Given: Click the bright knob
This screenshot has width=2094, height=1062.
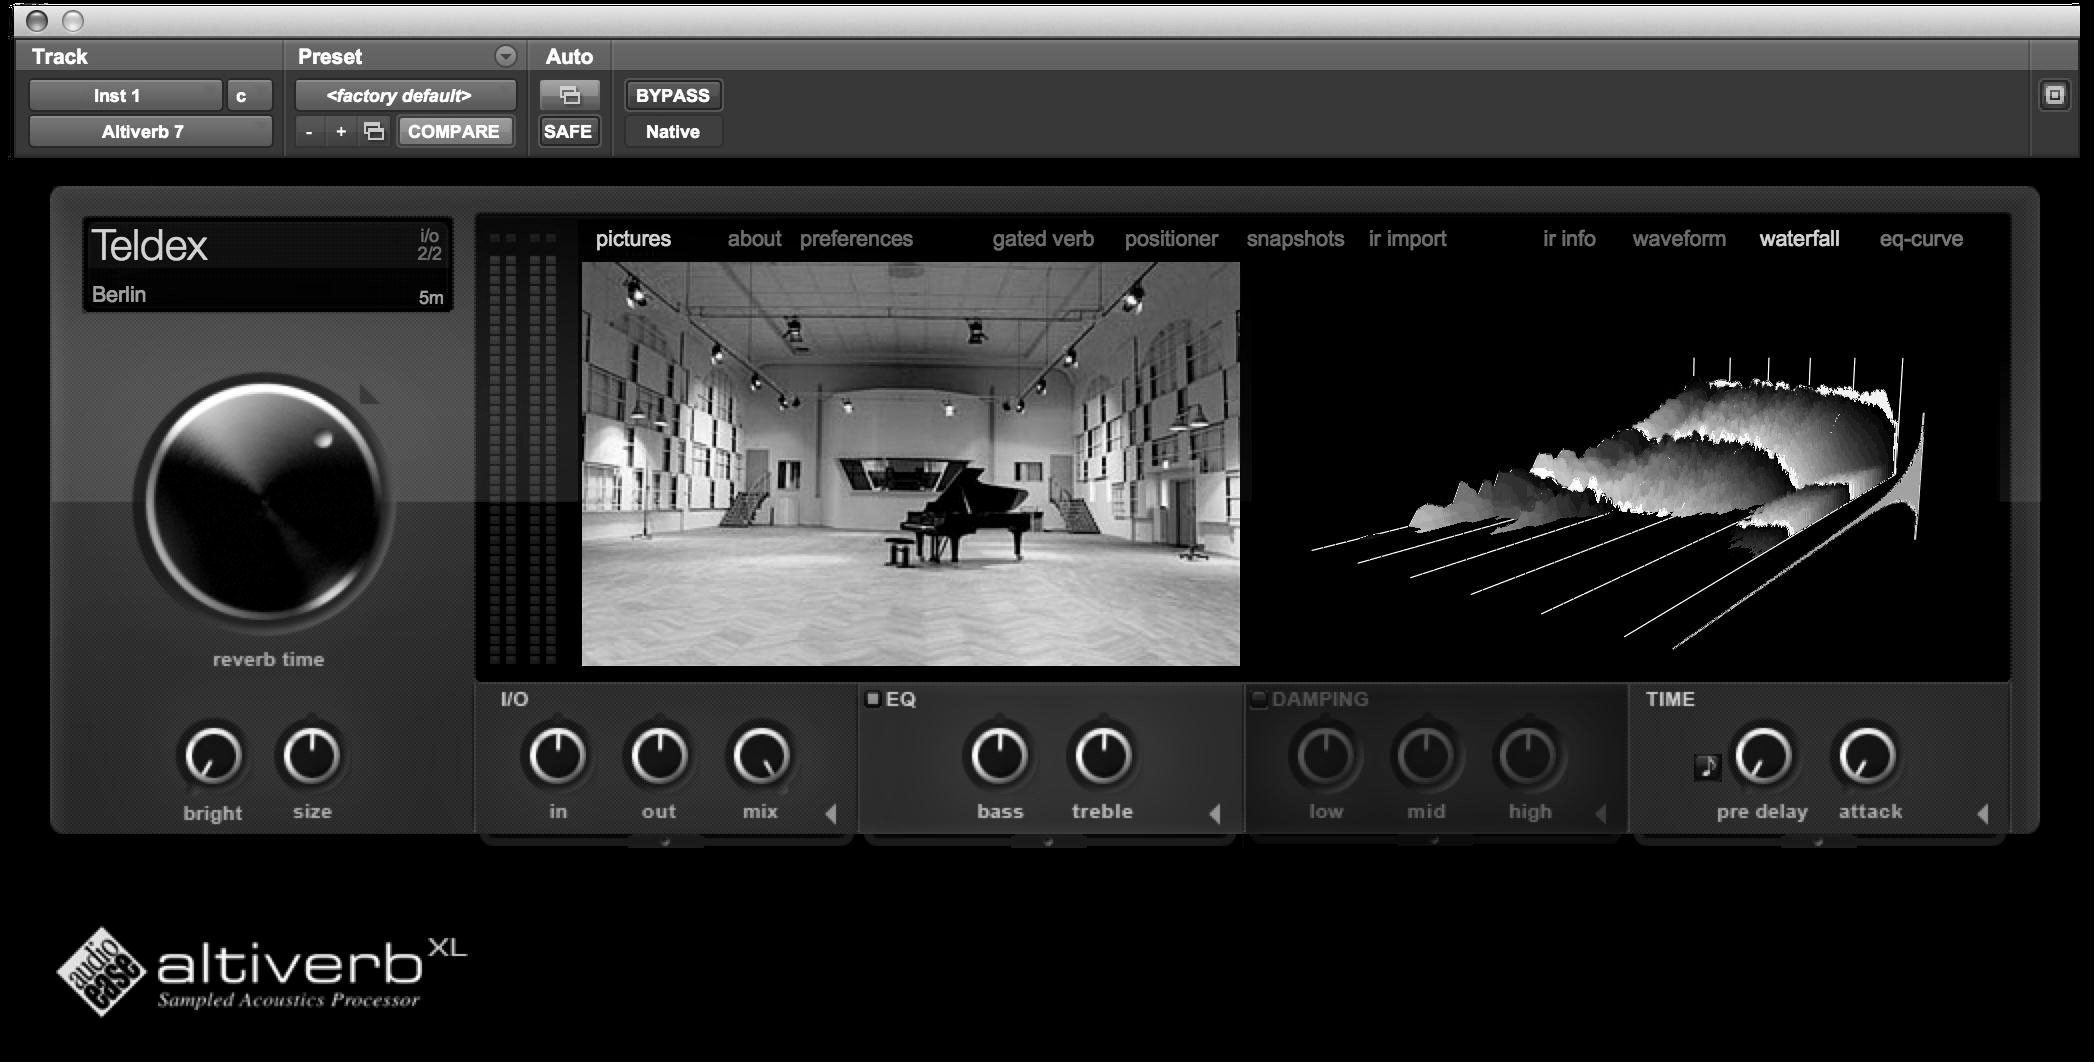Looking at the screenshot, I should [x=213, y=756].
